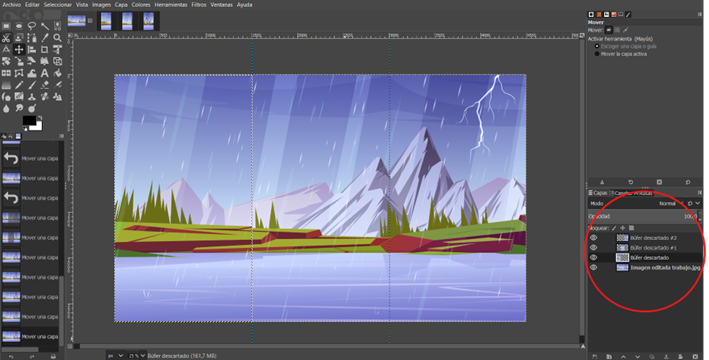Select the Ellipse Select tool
The width and height of the screenshot is (709, 360).
point(19,26)
